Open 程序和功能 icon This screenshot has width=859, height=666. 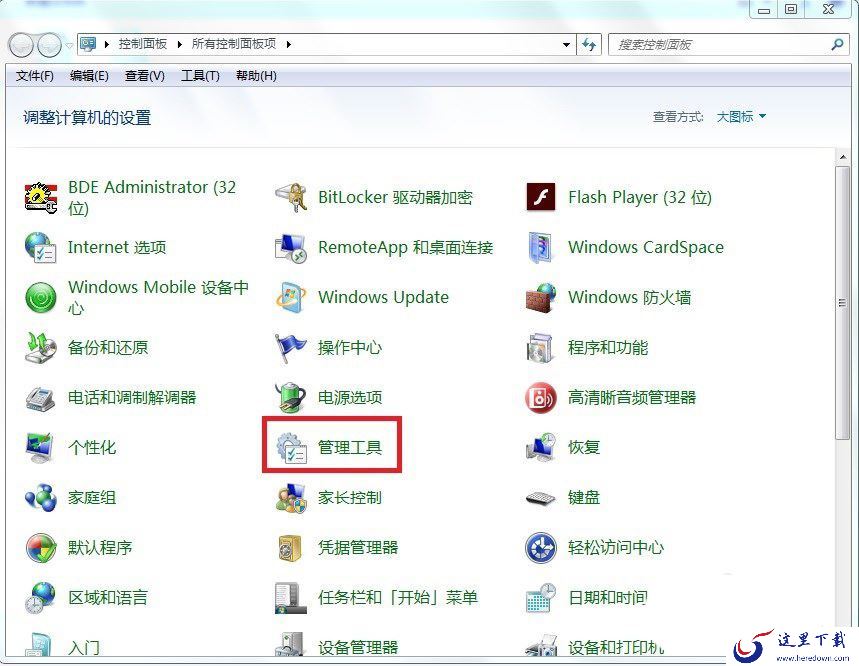point(541,347)
